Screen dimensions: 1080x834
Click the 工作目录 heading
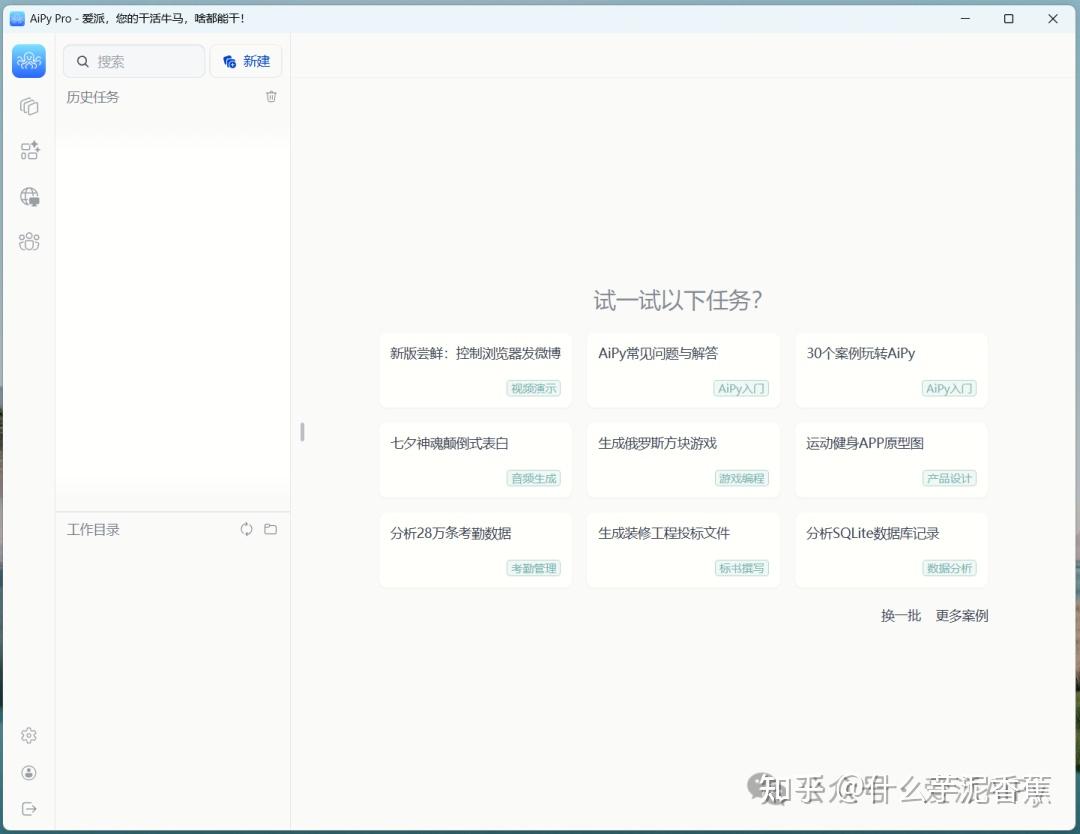[93, 530]
